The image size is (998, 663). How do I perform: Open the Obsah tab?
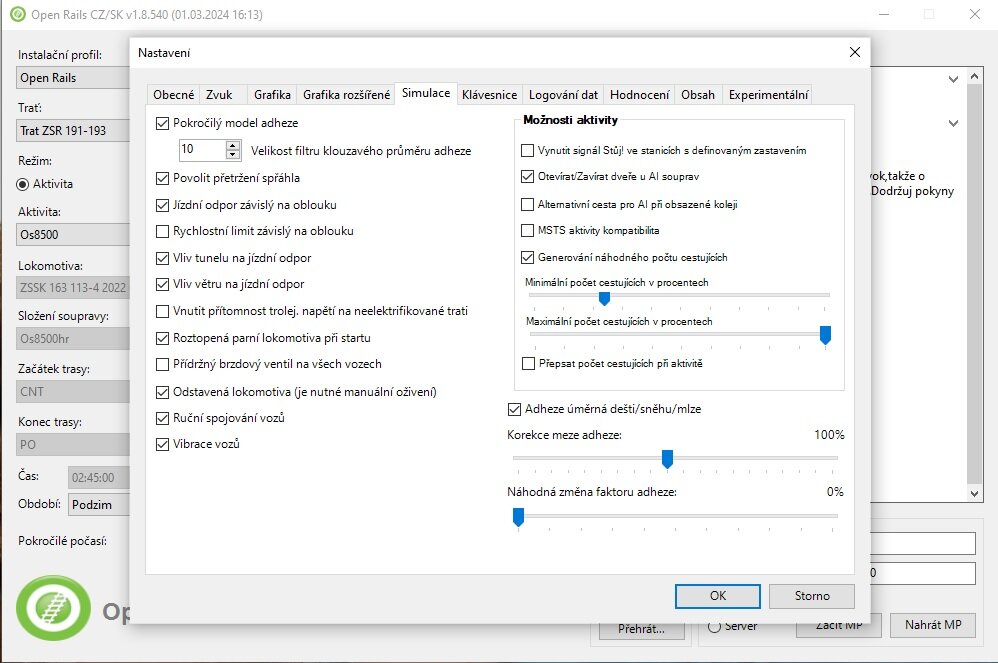(698, 95)
